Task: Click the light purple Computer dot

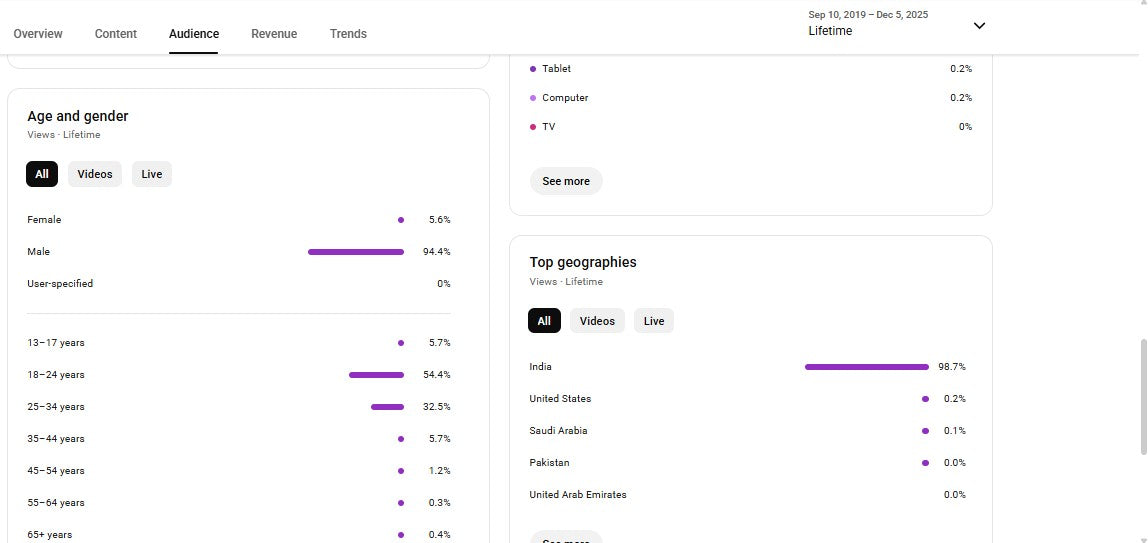Action: click(533, 98)
